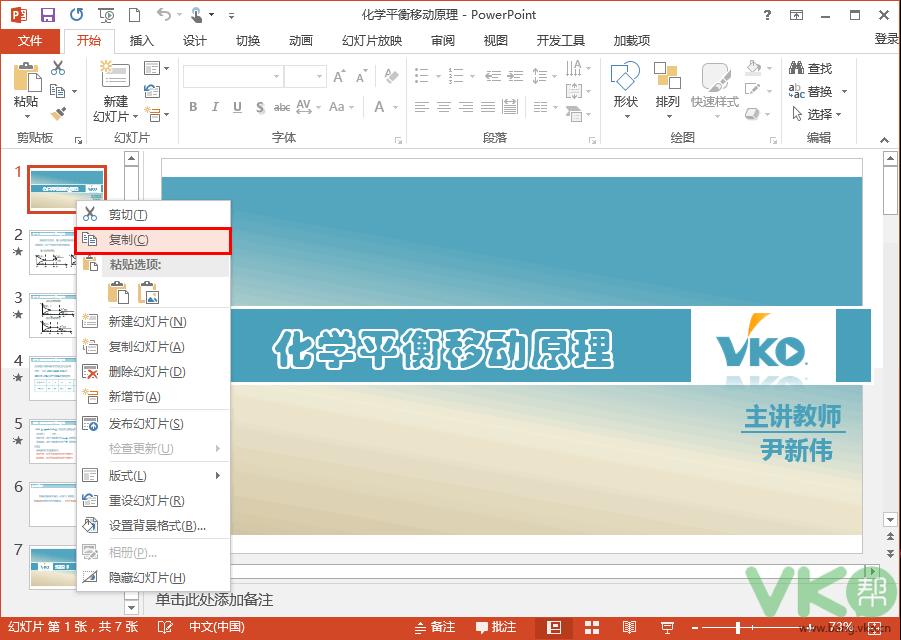This screenshot has width=901, height=640.
Task: Click the Start from beginning presentation icon
Action: [106, 15]
